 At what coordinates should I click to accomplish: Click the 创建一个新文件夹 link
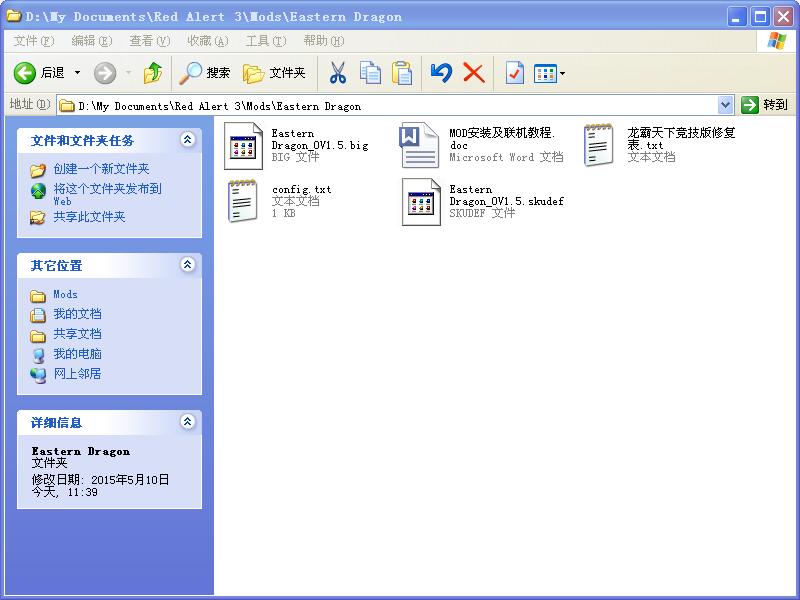(x=101, y=169)
